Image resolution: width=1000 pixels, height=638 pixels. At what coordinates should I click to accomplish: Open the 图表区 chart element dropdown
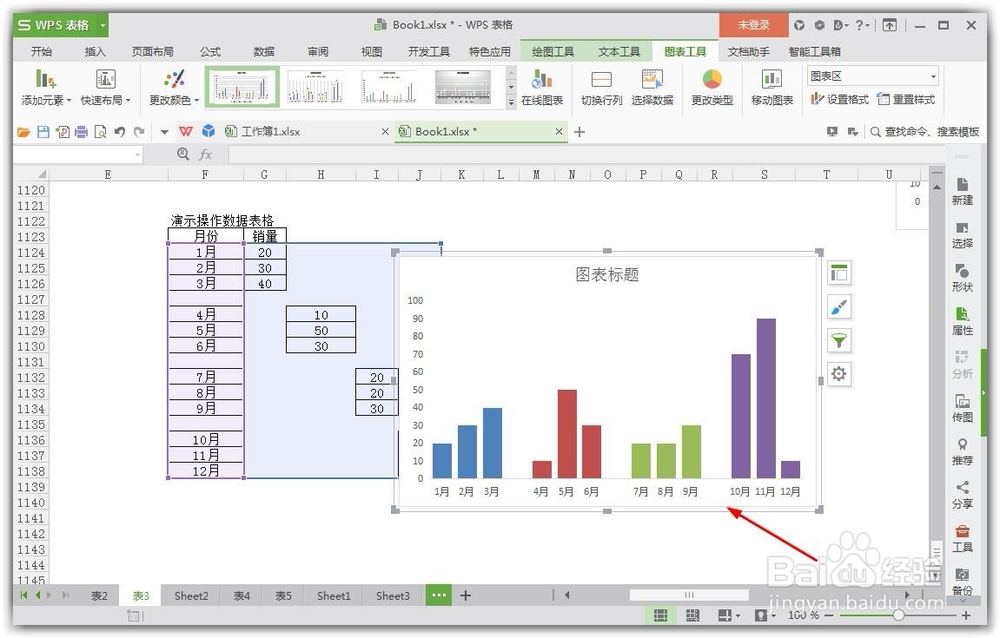[870, 76]
